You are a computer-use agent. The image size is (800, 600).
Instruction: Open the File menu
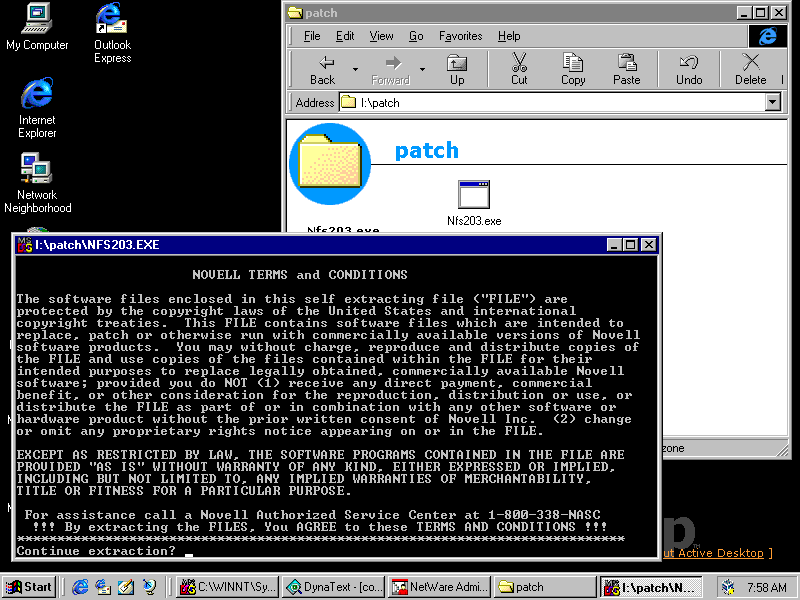[312, 36]
